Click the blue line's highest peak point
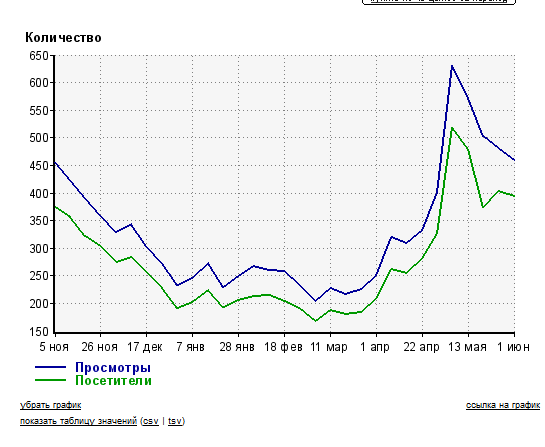Viewport: 545px width, 447px height. pyautogui.click(x=452, y=65)
